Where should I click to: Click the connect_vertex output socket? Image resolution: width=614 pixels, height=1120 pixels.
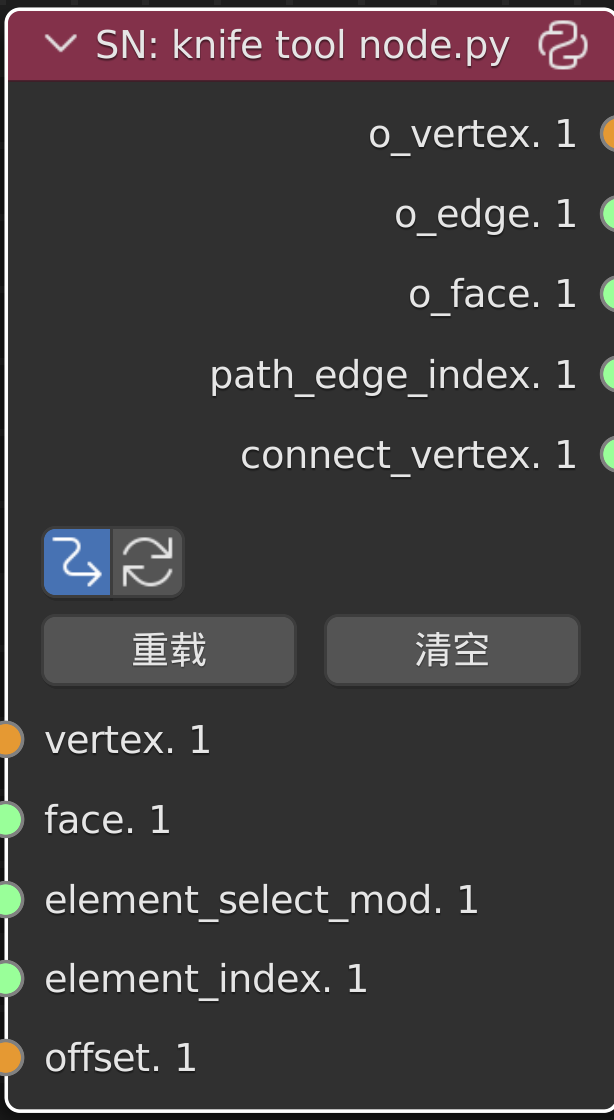coord(609,454)
